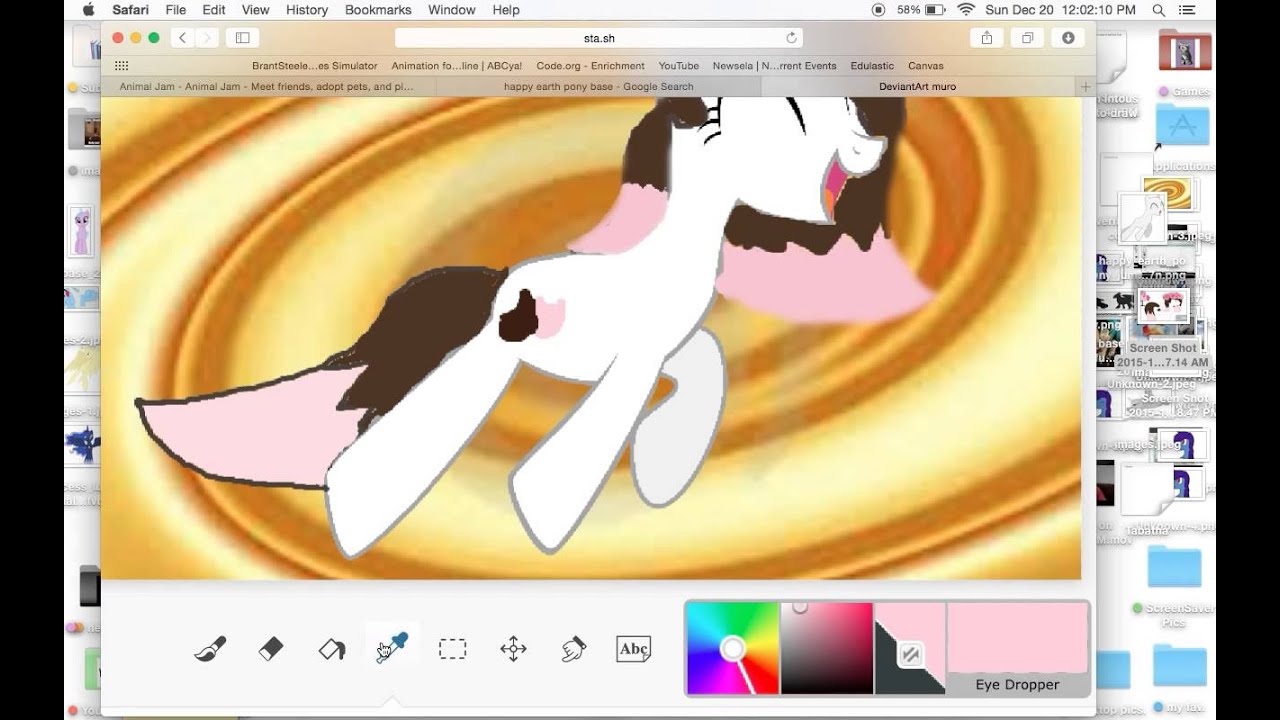
Task: Swap primary and secondary colors
Action: pyautogui.click(x=910, y=655)
